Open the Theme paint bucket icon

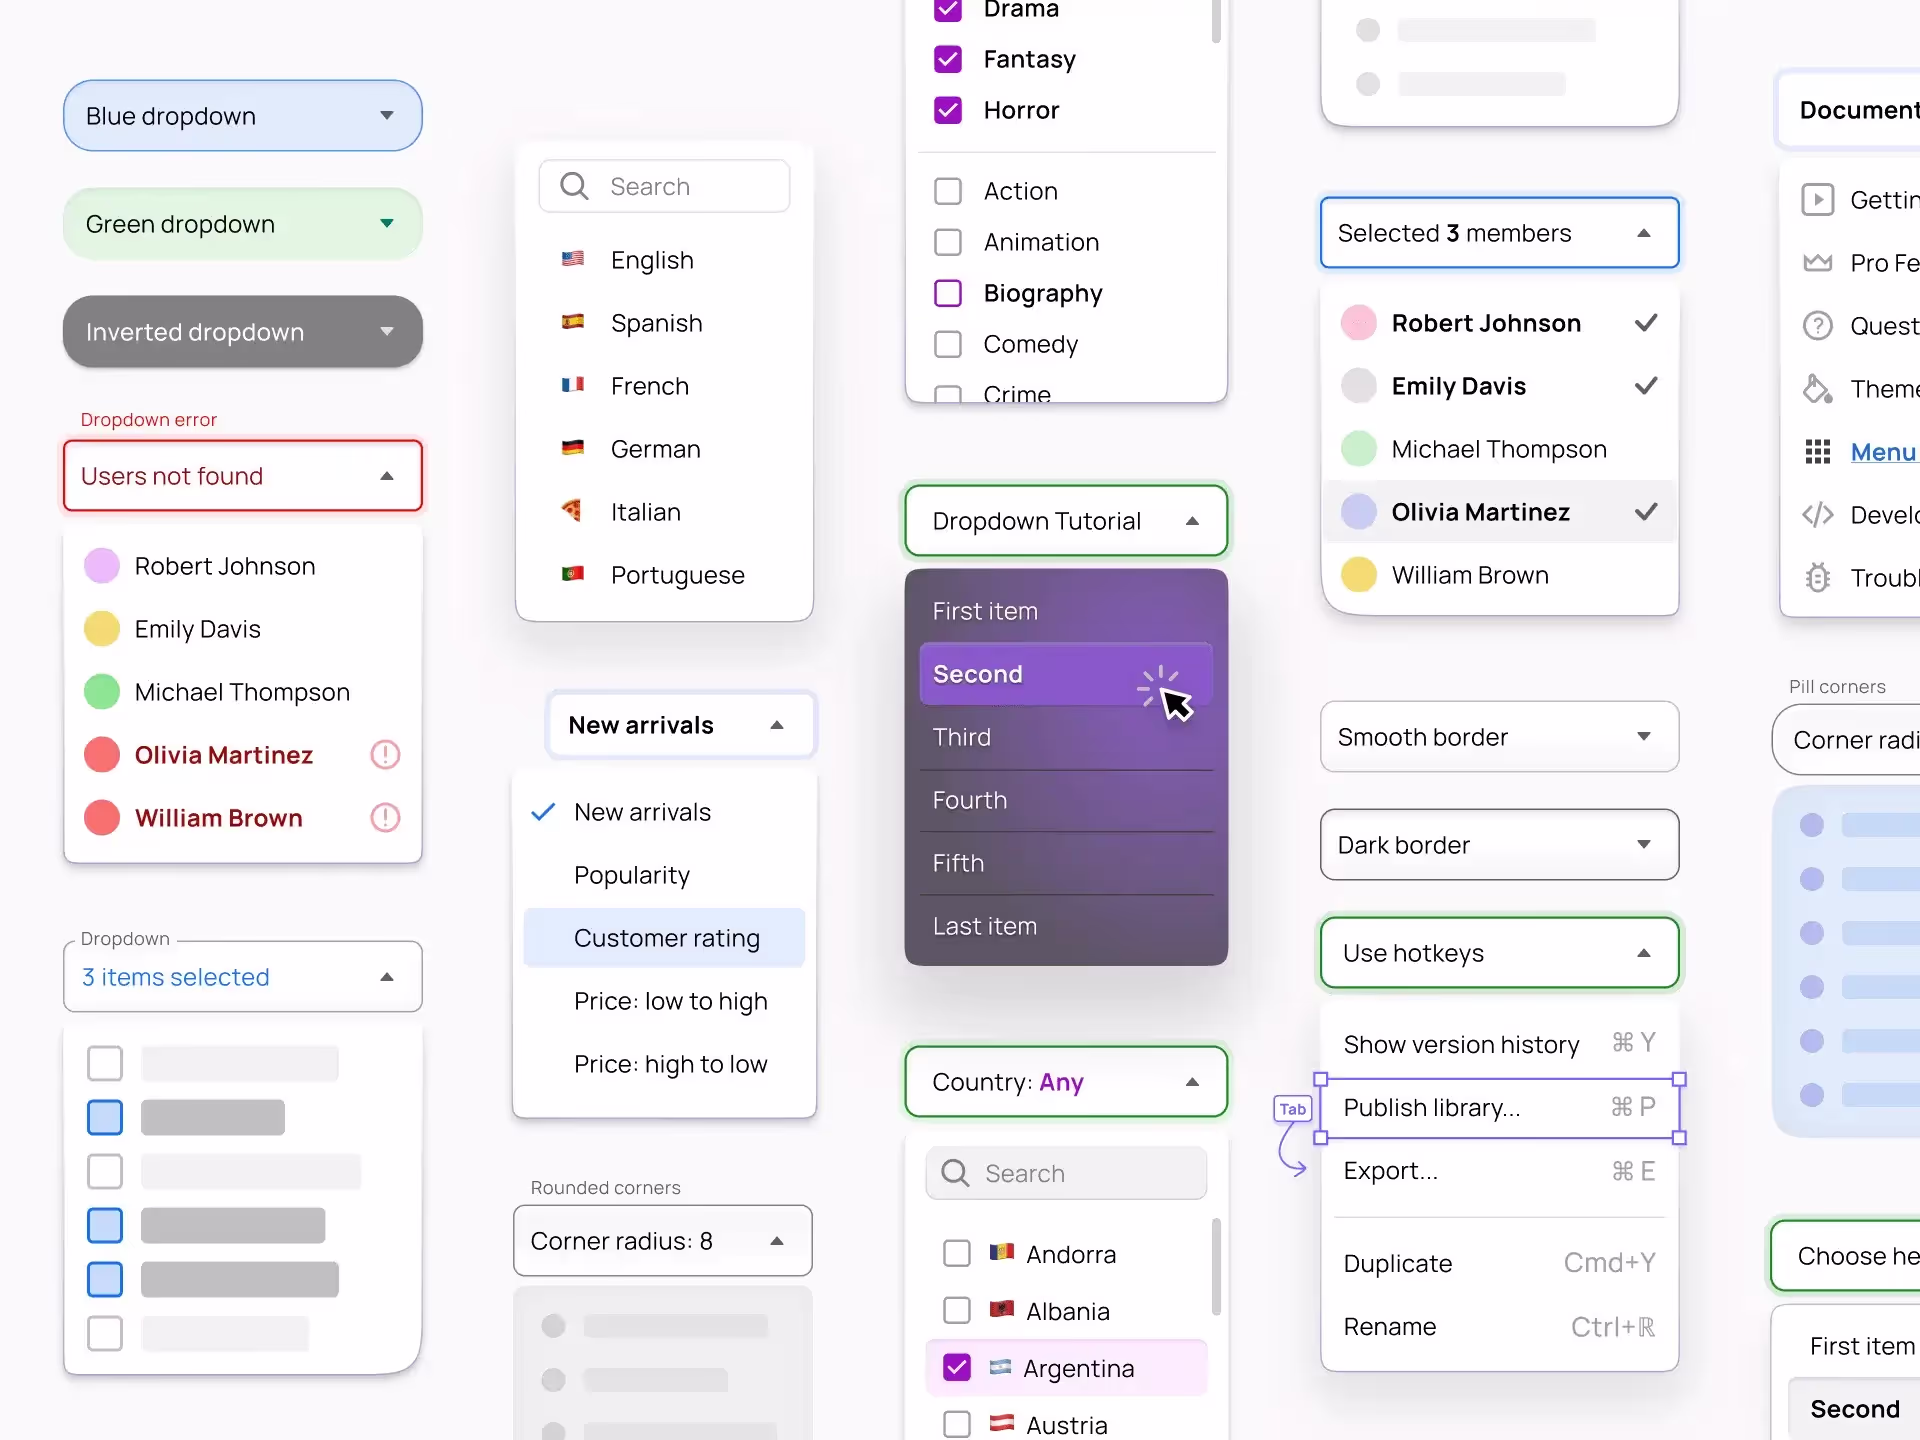(x=1818, y=388)
